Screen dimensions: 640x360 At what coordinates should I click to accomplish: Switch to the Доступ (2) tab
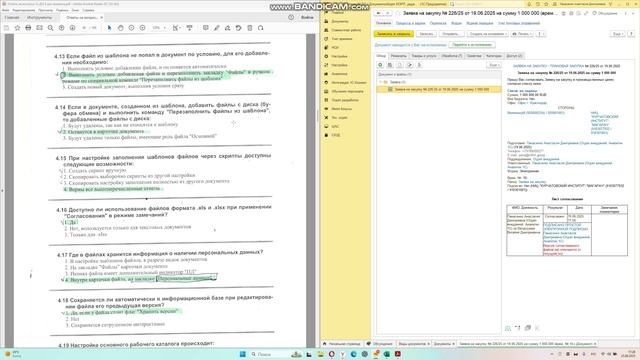click(x=514, y=56)
